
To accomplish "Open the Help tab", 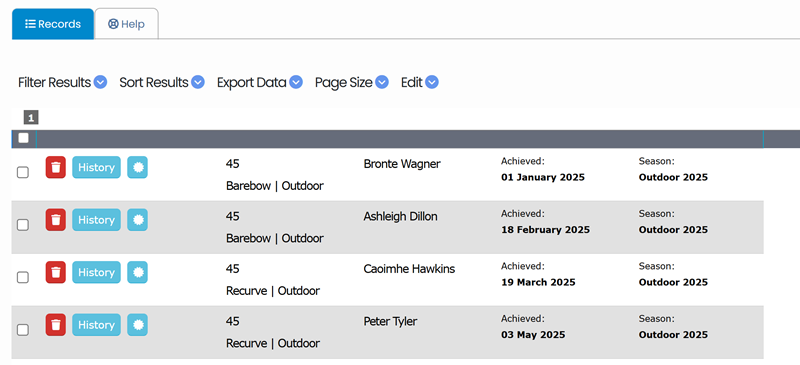I will coord(127,24).
